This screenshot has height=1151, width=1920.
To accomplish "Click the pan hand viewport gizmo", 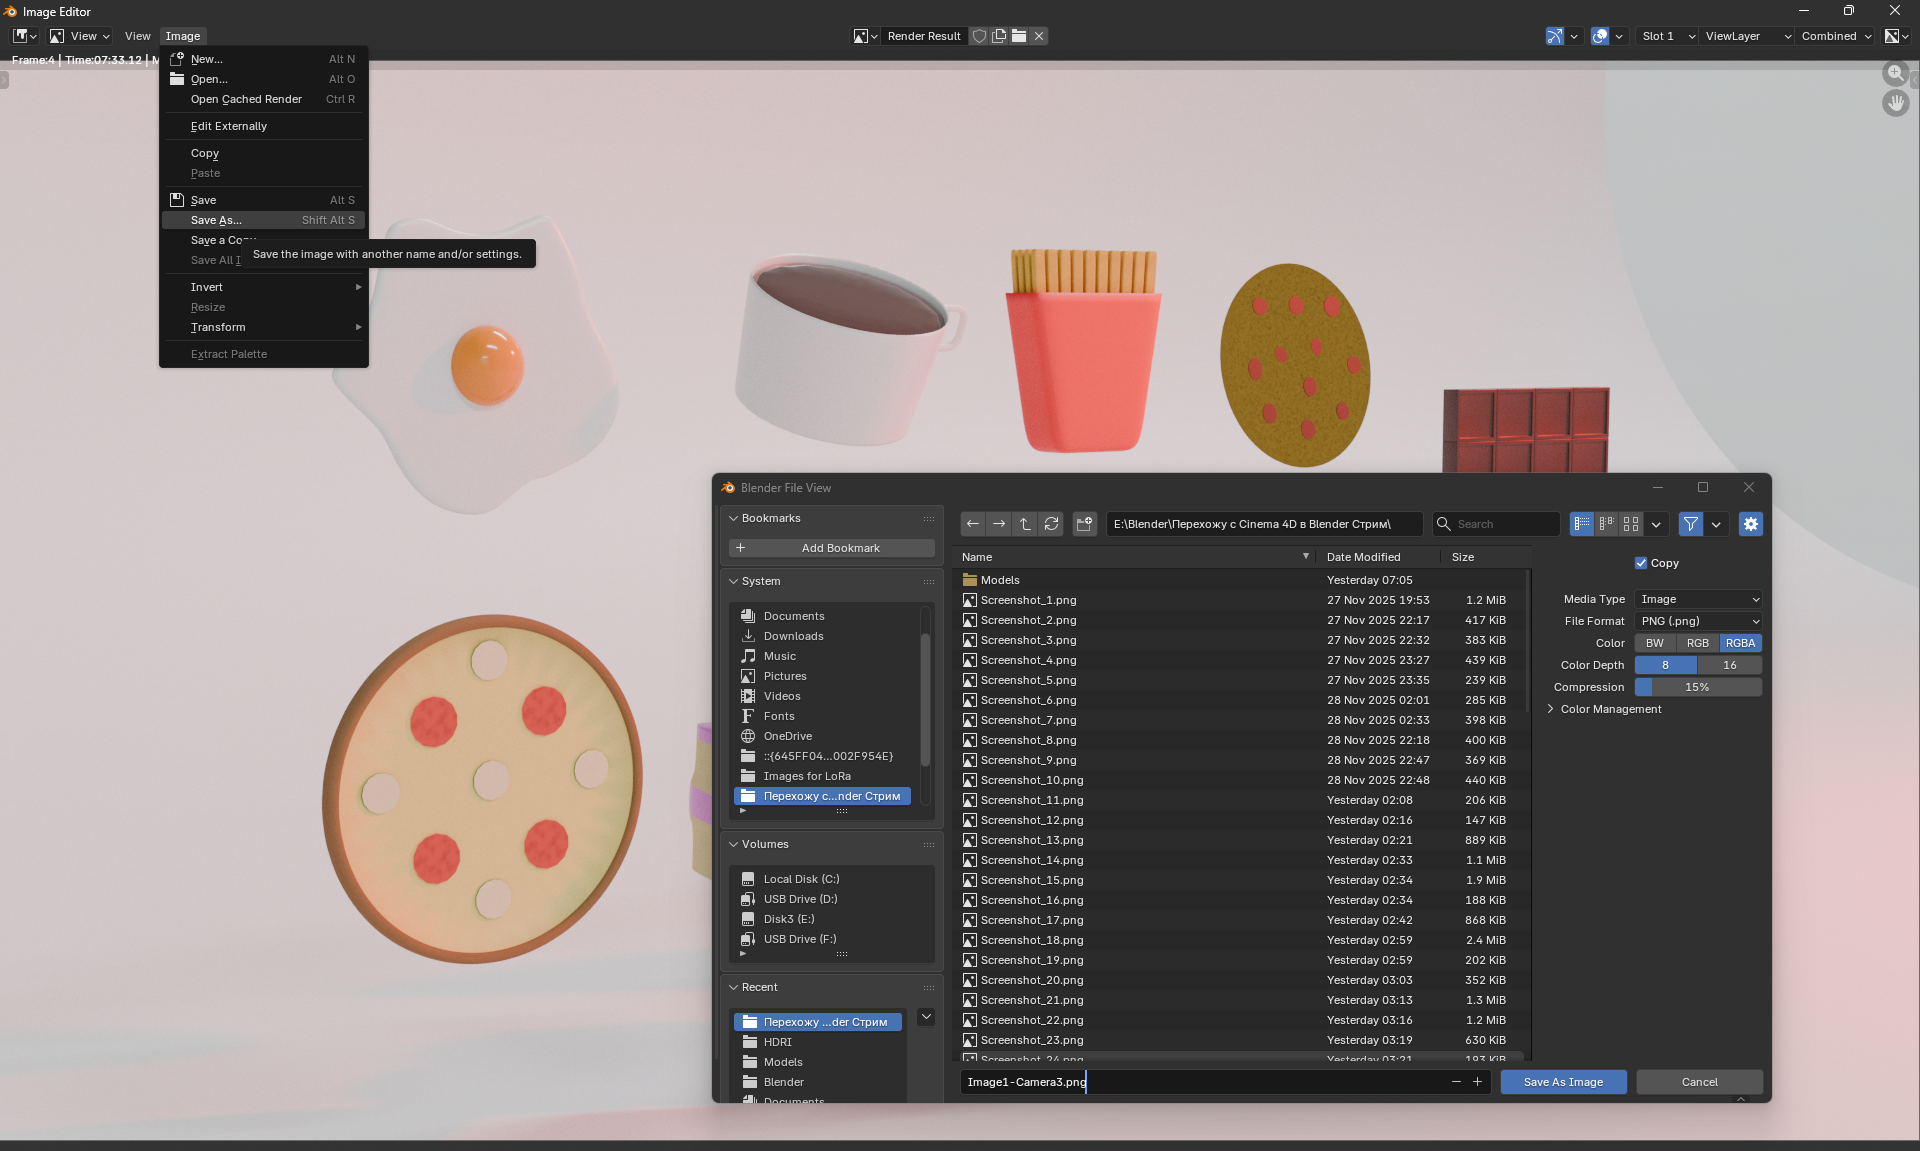I will [x=1895, y=103].
